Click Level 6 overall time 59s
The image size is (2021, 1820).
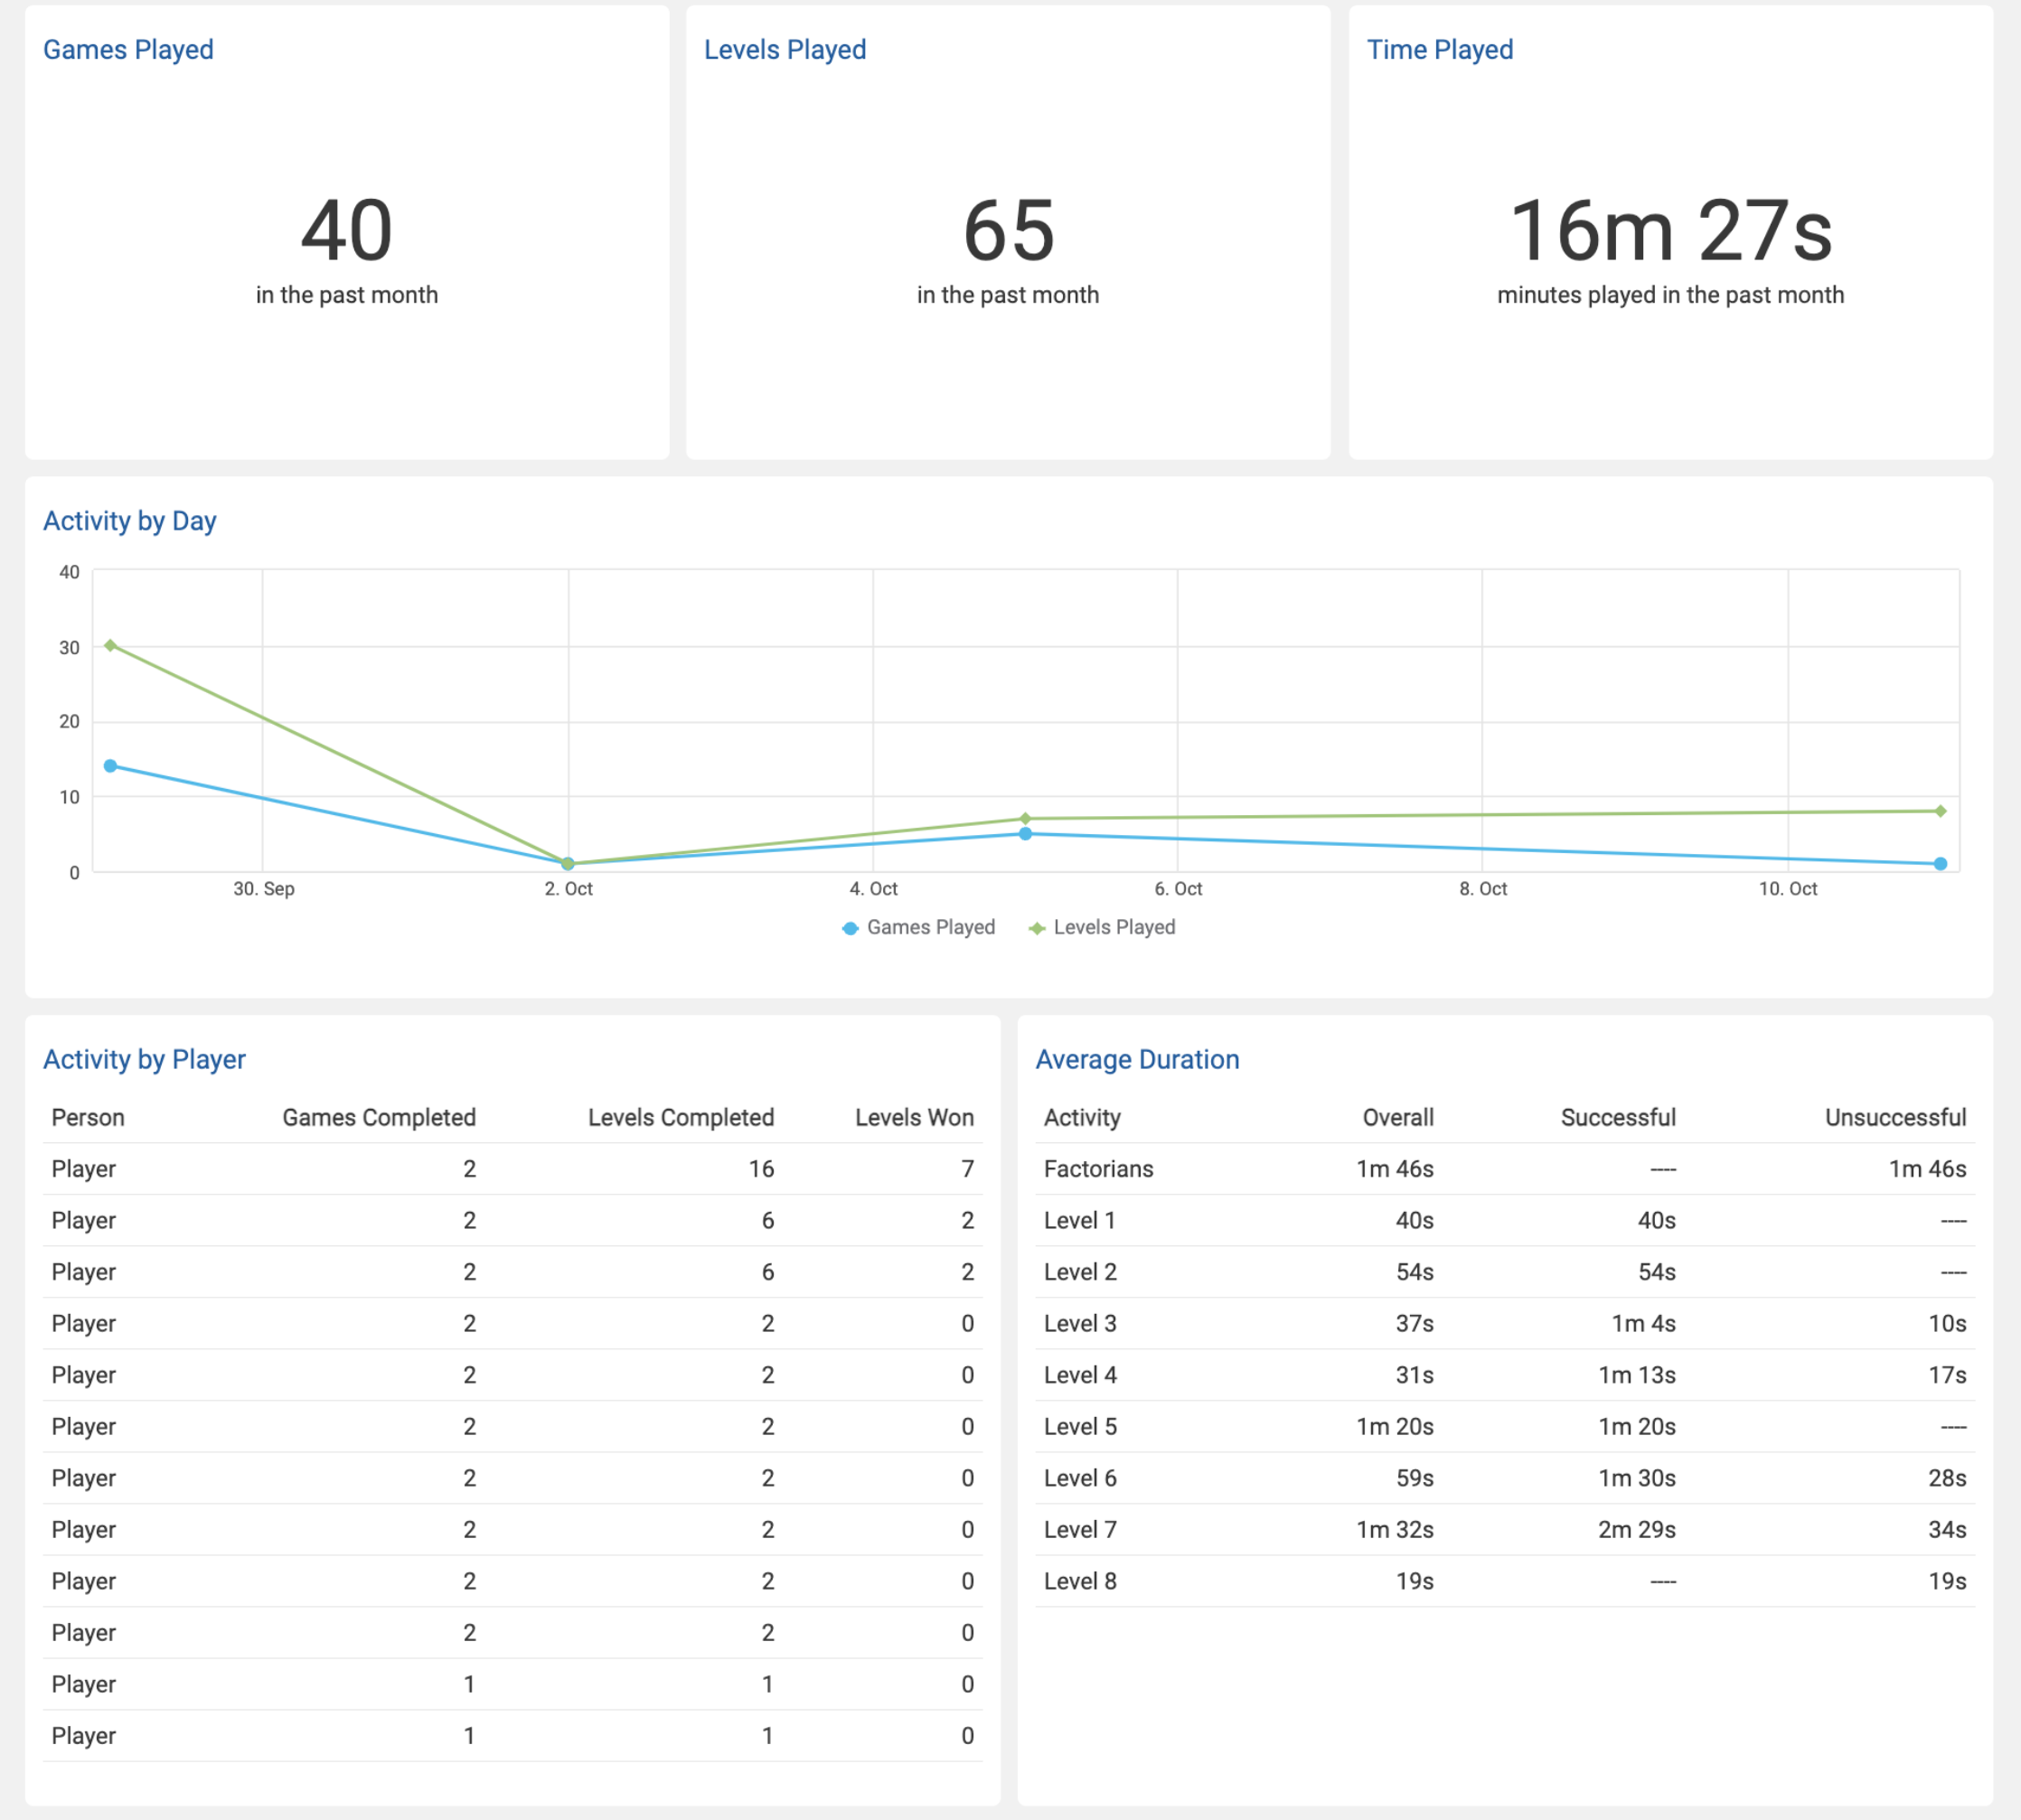click(1414, 1478)
